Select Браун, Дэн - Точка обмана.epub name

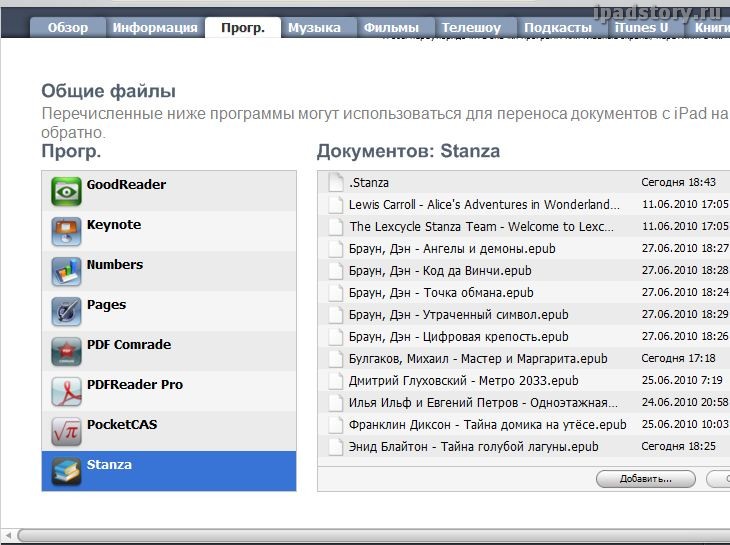tap(441, 293)
